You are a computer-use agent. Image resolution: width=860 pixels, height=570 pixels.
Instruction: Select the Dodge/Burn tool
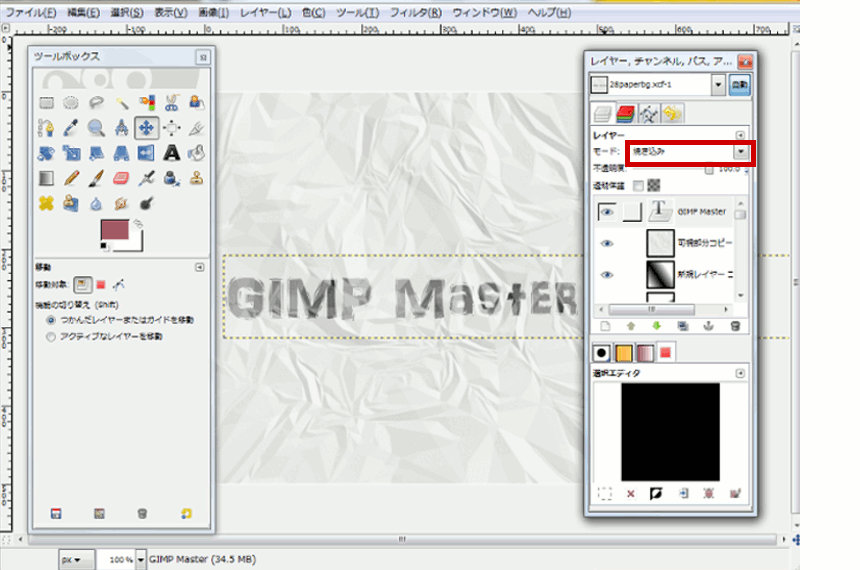146,204
